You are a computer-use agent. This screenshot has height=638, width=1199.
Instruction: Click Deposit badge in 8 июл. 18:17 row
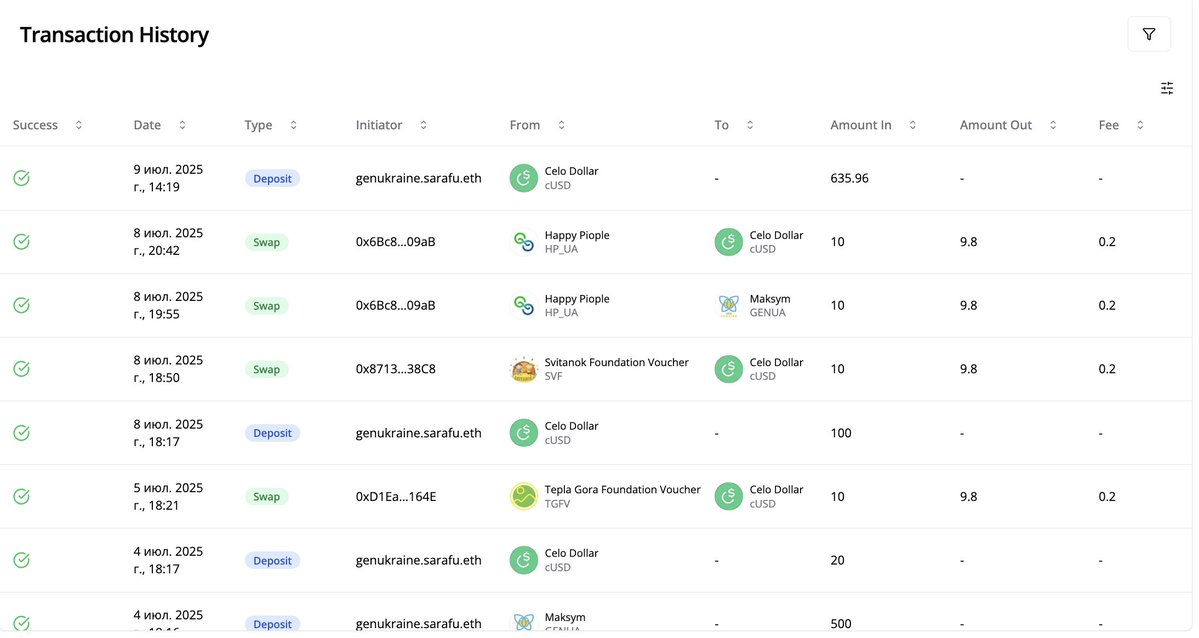[x=272, y=433]
